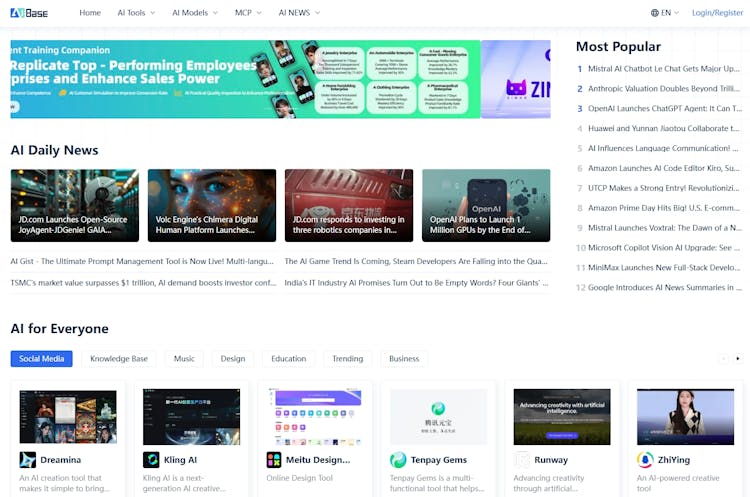750x497 pixels.
Task: Open the AI NEWS dropdown
Action: (299, 13)
